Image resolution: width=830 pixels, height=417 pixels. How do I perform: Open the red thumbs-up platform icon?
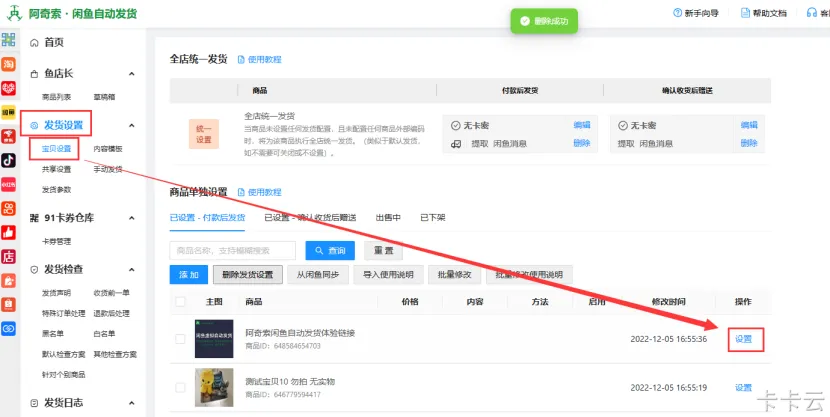pos(8,232)
